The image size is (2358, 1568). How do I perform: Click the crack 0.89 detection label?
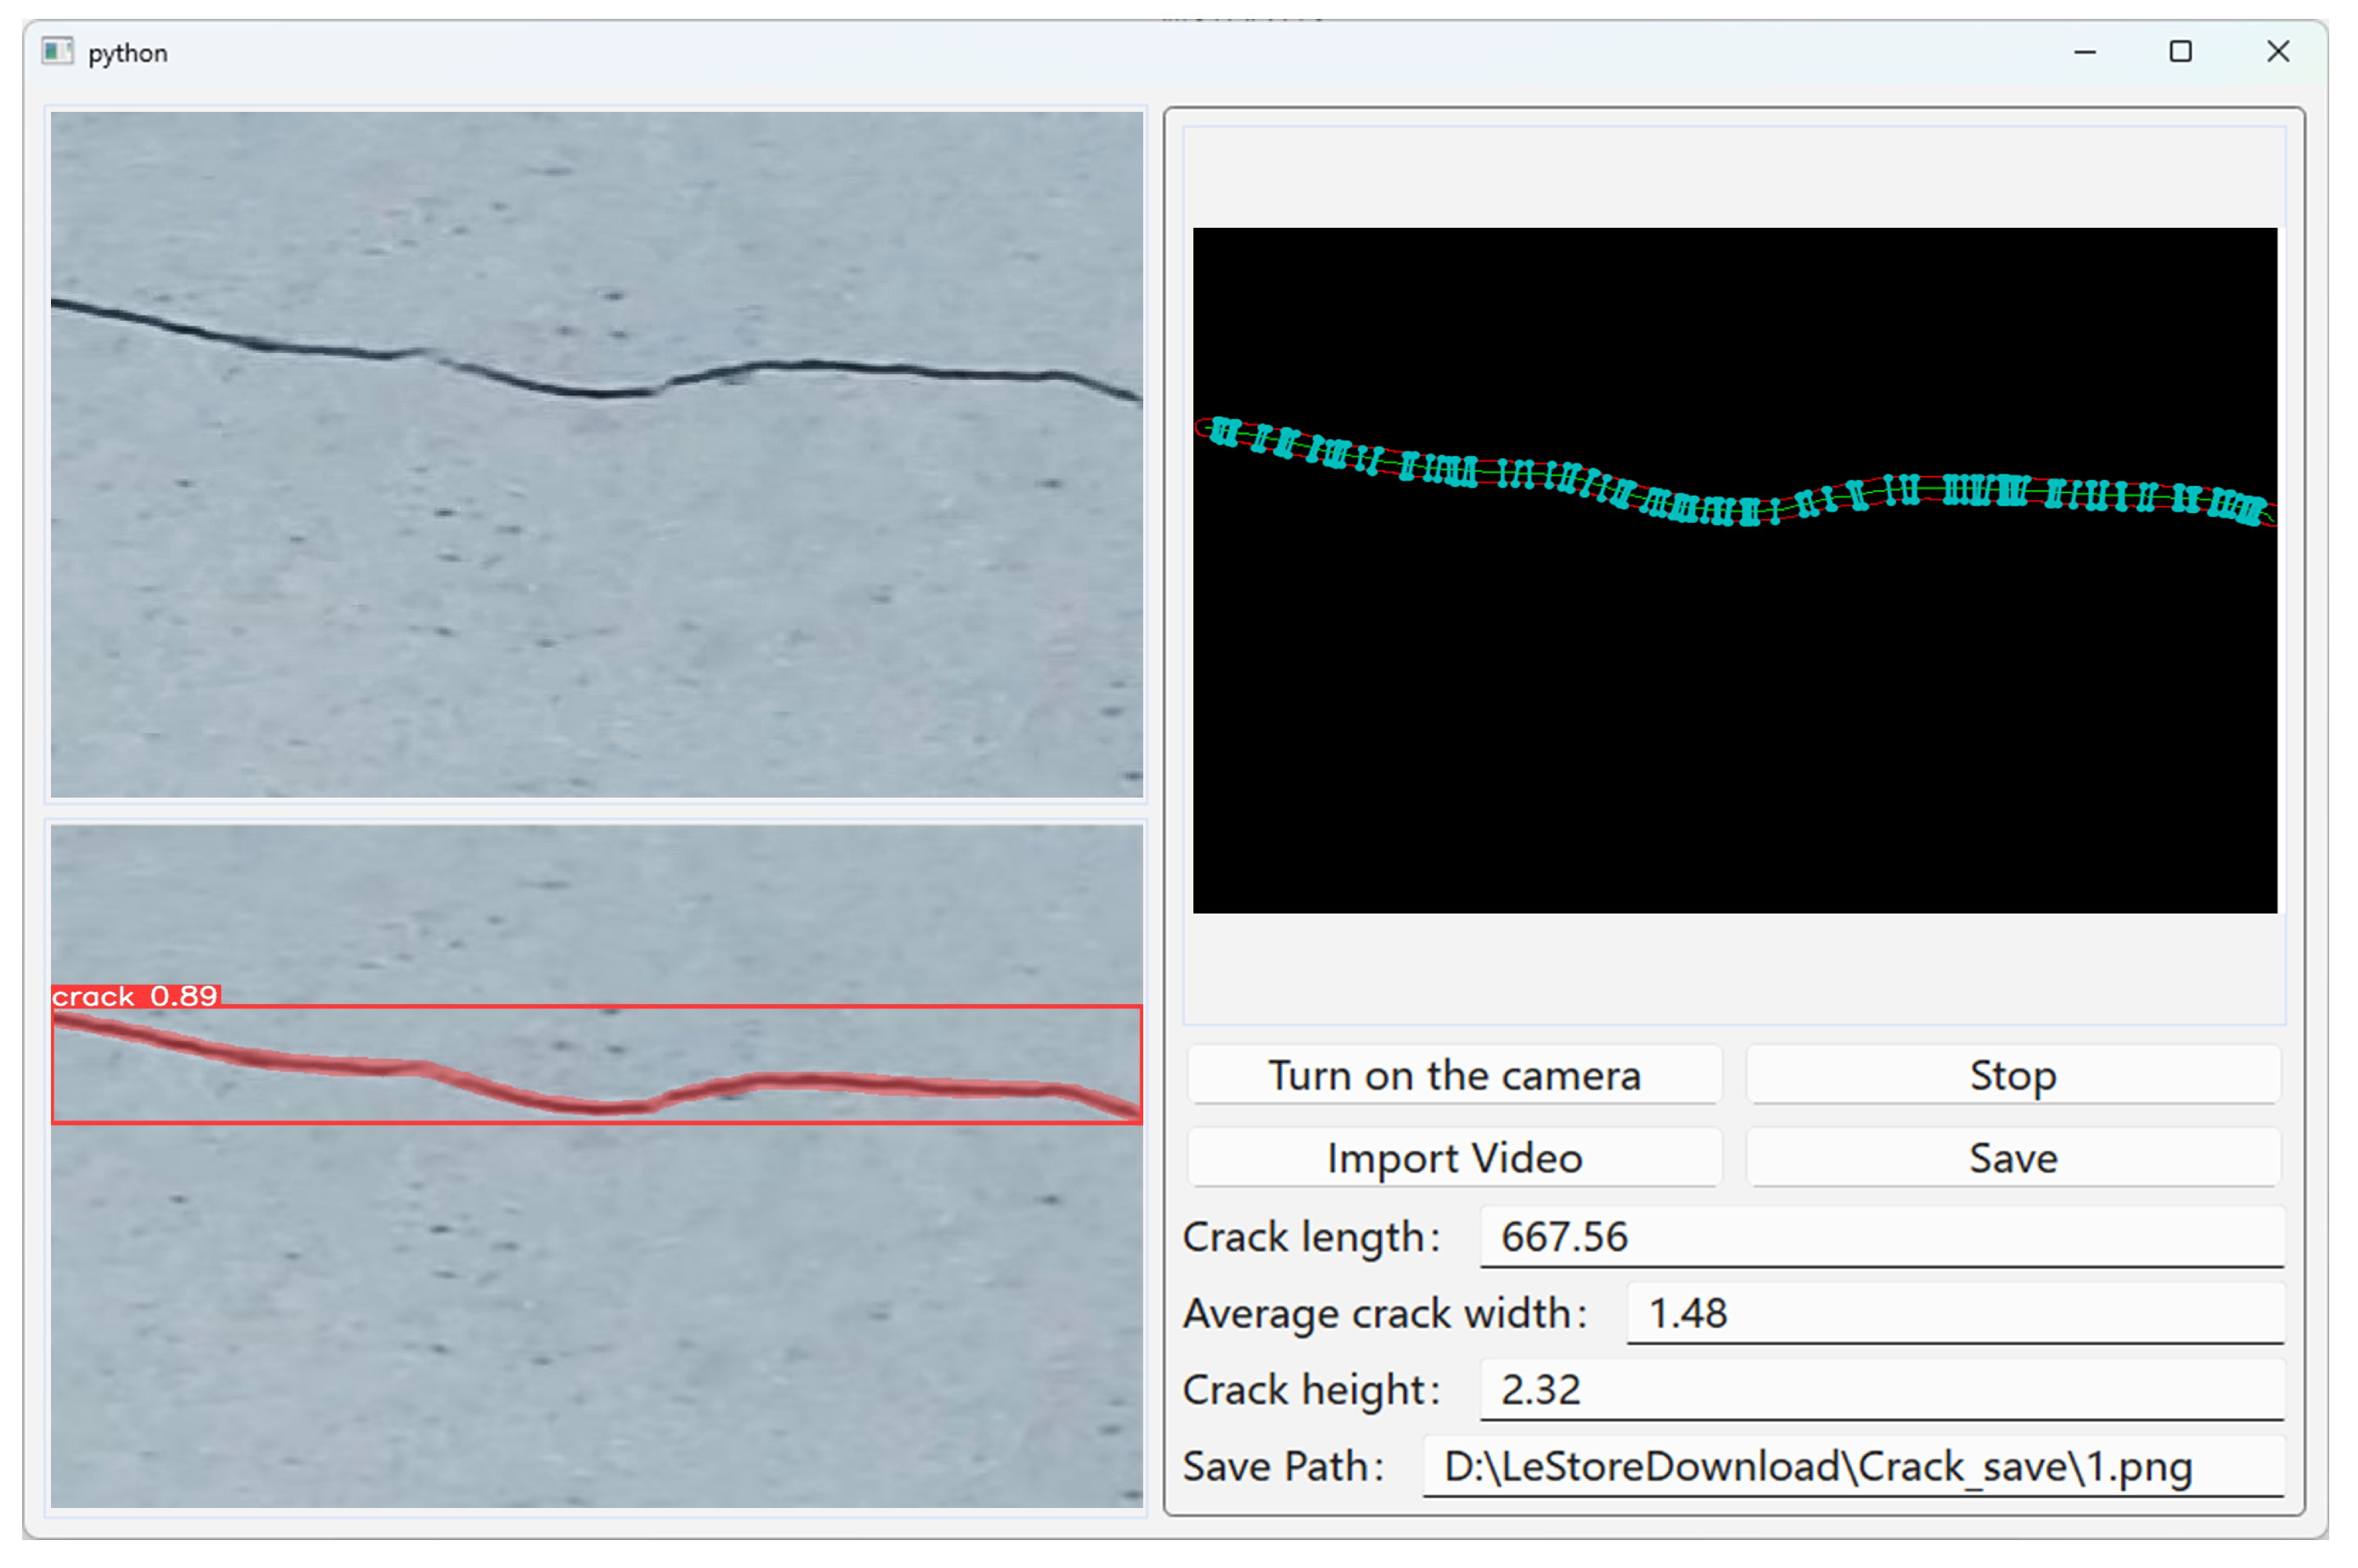pyautogui.click(x=135, y=996)
